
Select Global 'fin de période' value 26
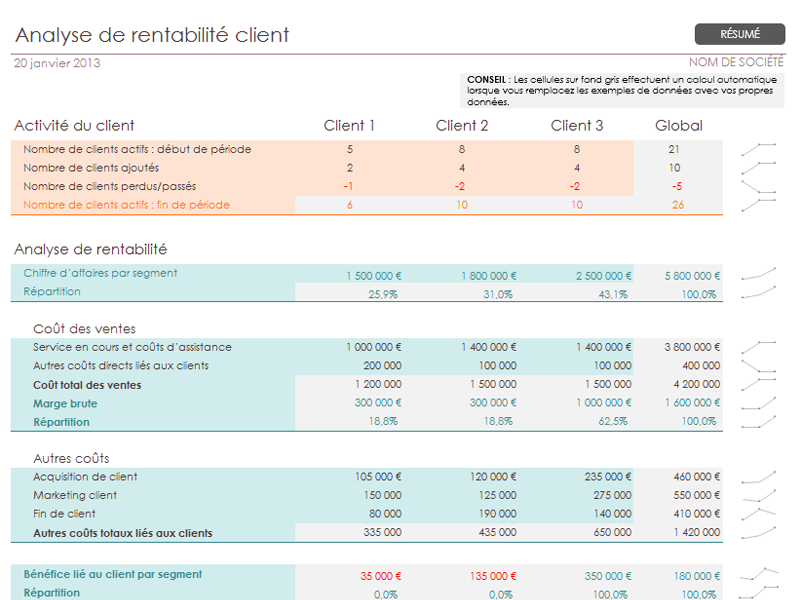click(678, 205)
